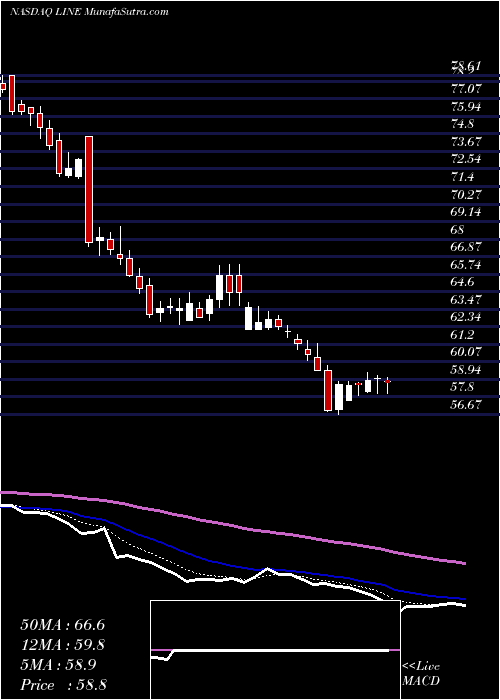Click the 66.87 price axis label
500x700 pixels.
[x=467, y=247]
